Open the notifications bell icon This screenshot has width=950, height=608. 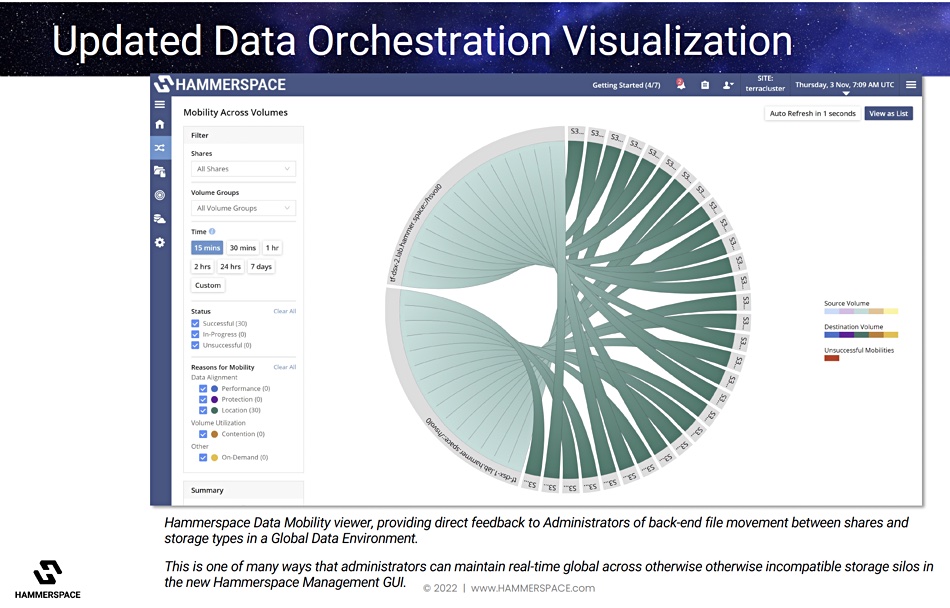681,84
